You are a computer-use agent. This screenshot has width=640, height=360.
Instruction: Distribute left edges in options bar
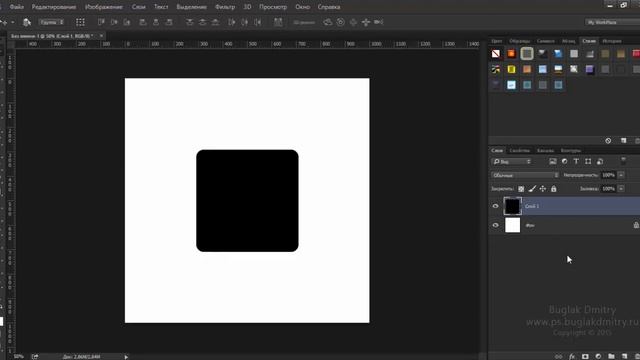[232, 22]
